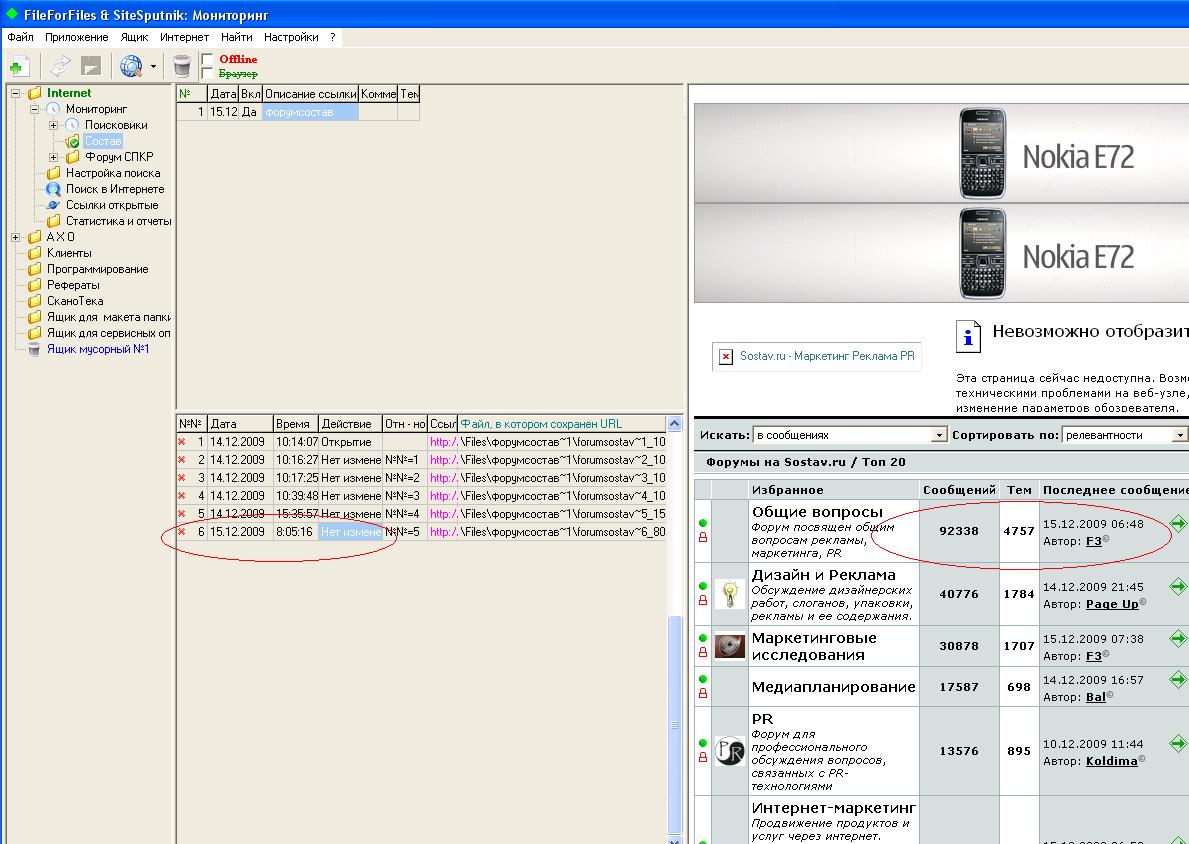
Task: Click red X icon in log row 1
Action: click(x=181, y=441)
